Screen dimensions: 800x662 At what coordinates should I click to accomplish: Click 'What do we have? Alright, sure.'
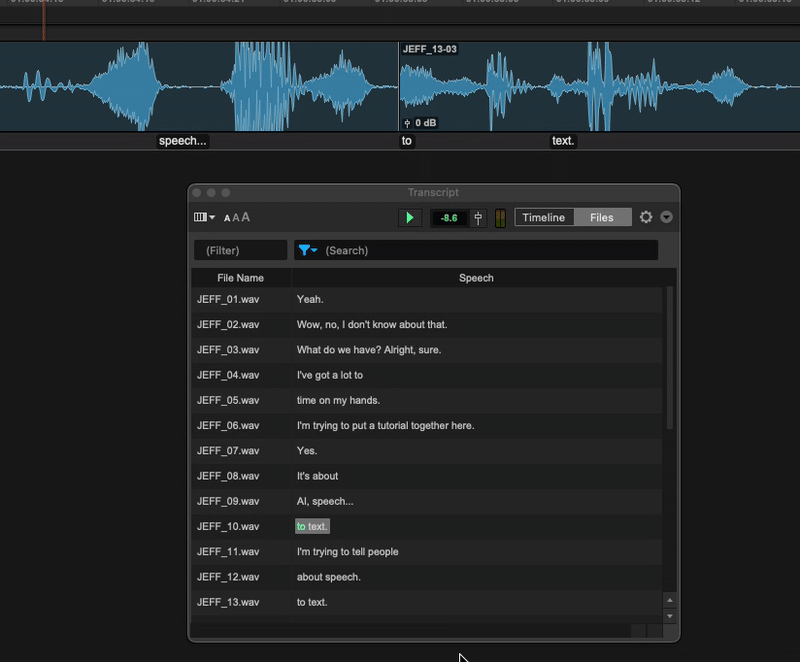coord(369,350)
